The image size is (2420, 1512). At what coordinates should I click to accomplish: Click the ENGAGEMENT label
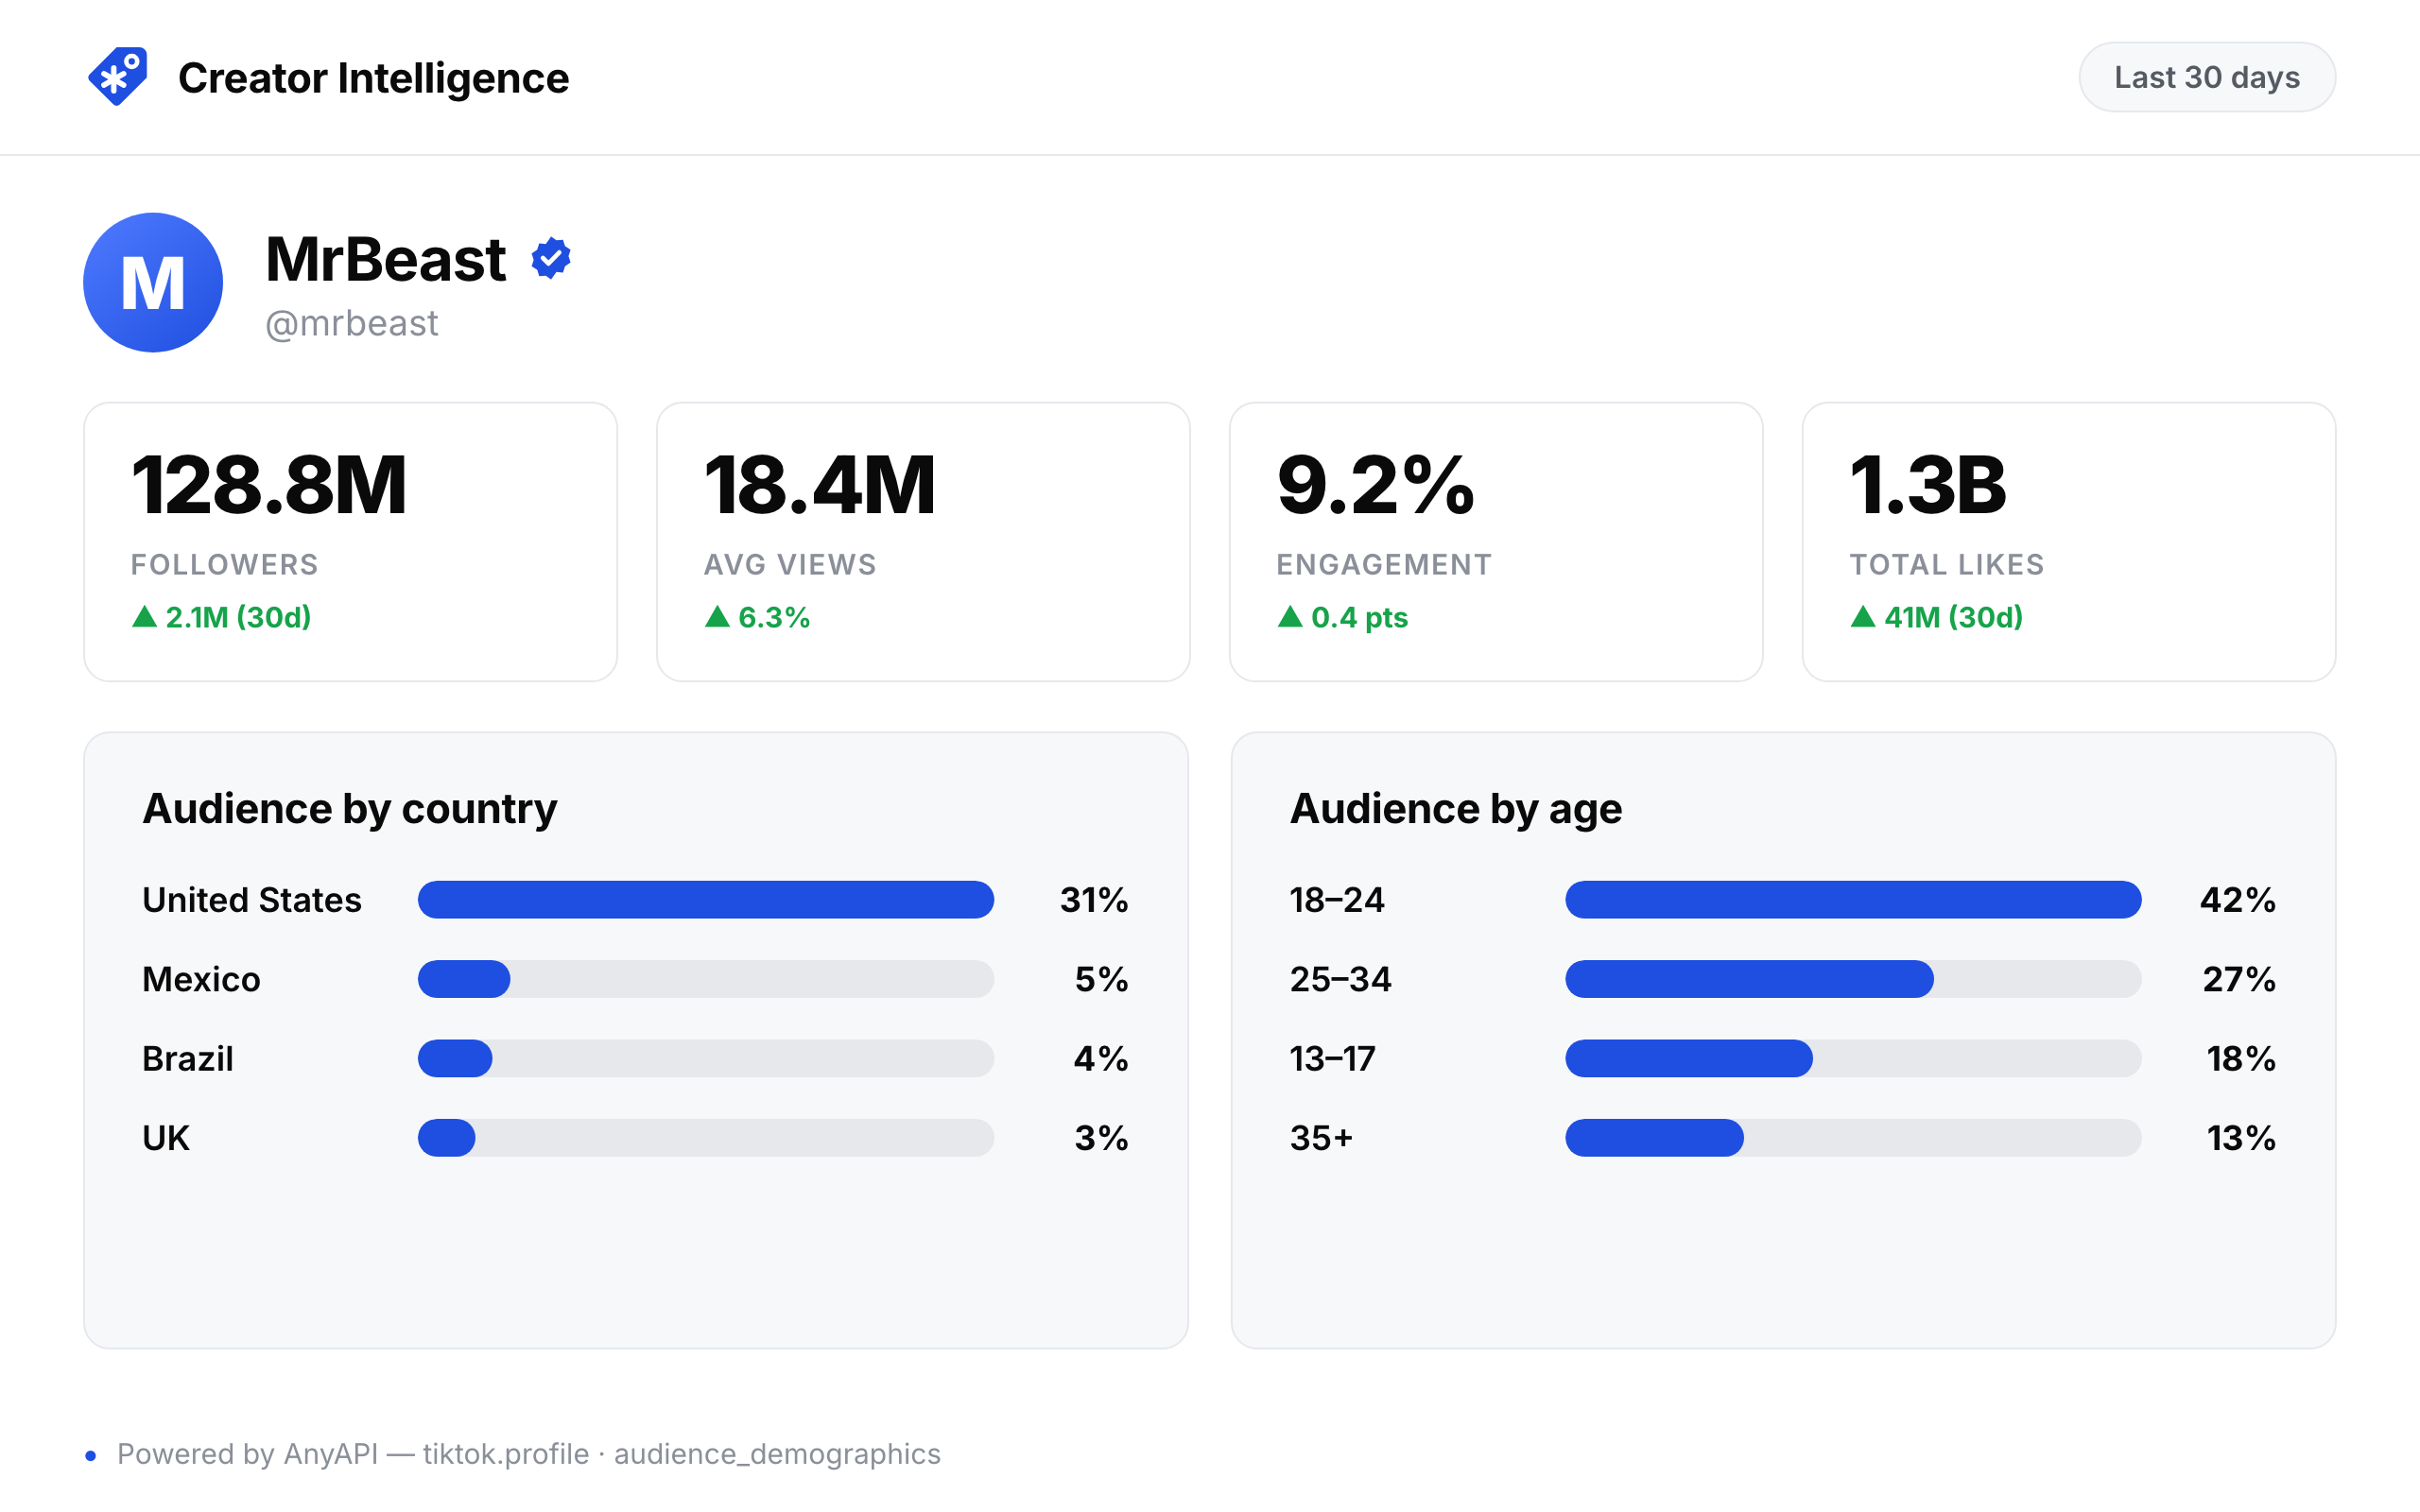pos(1384,565)
